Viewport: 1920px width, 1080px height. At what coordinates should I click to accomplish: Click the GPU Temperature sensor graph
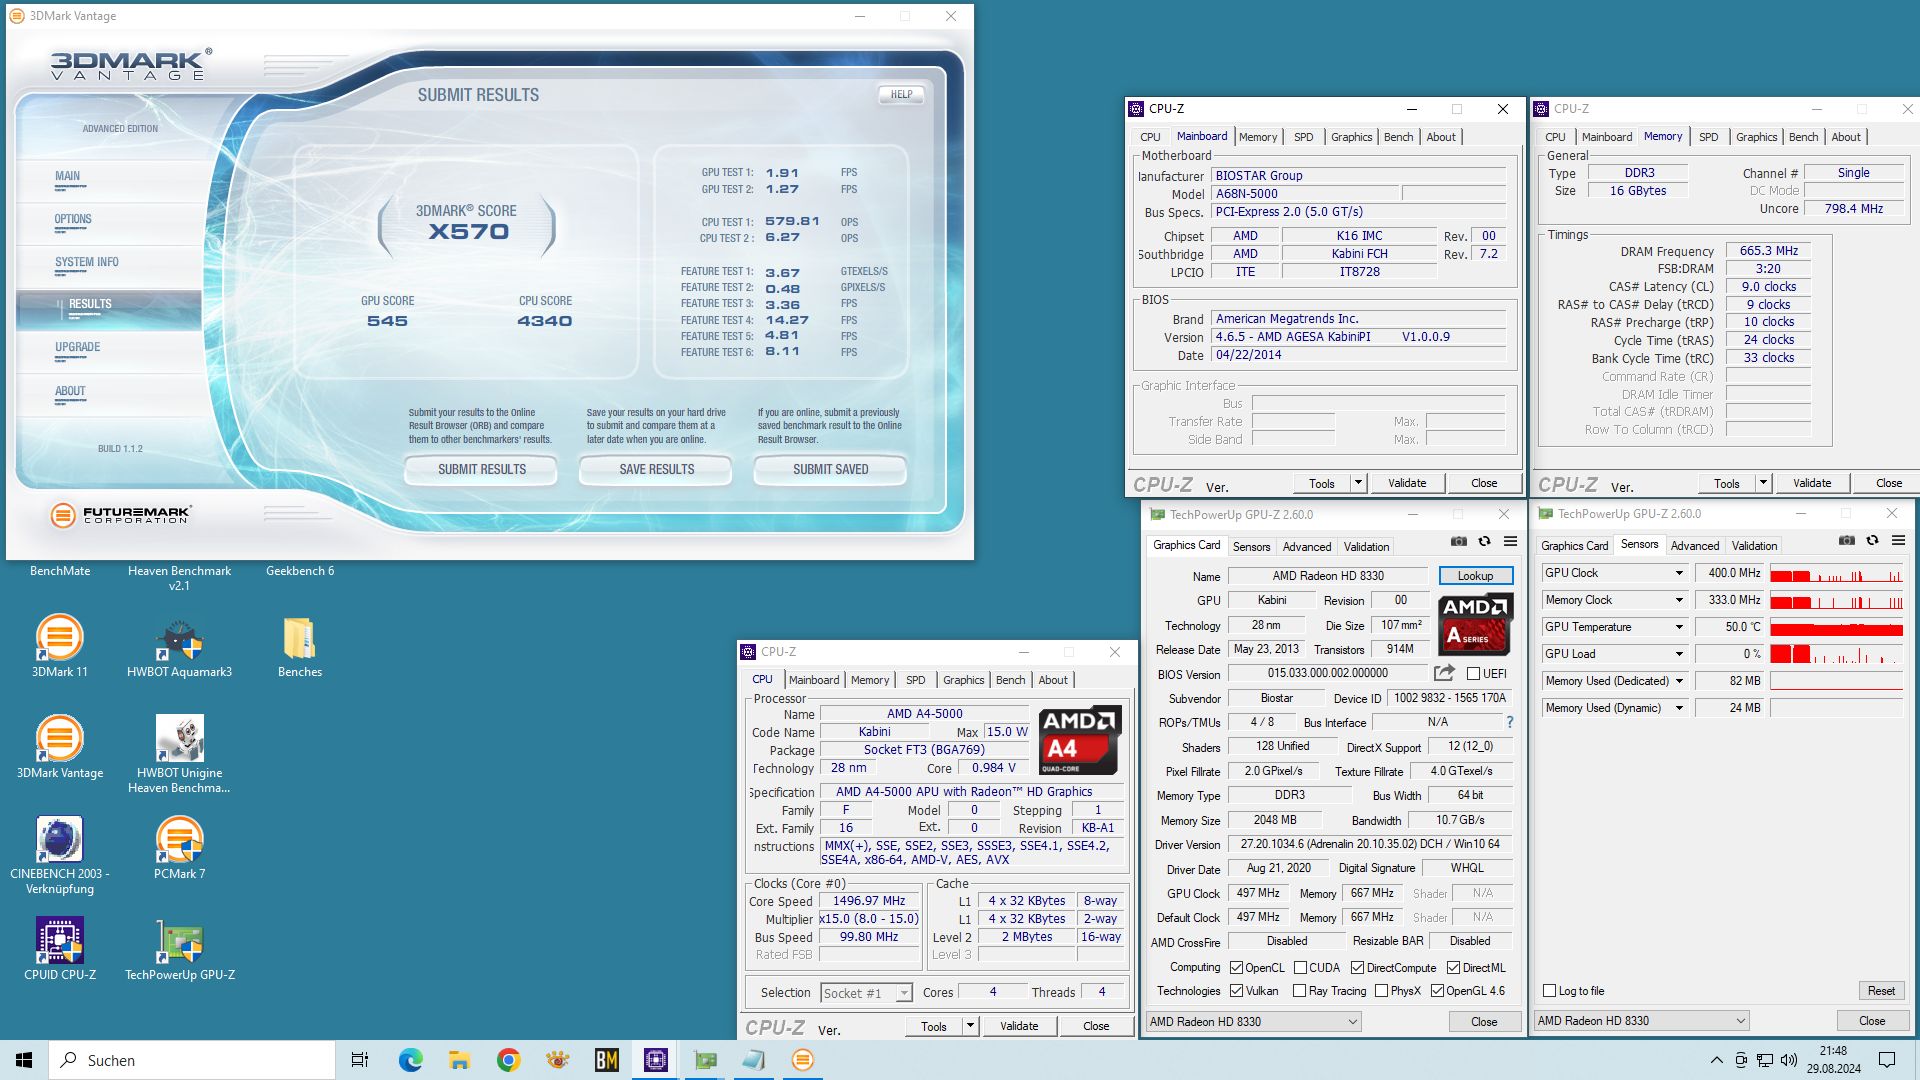point(1836,628)
